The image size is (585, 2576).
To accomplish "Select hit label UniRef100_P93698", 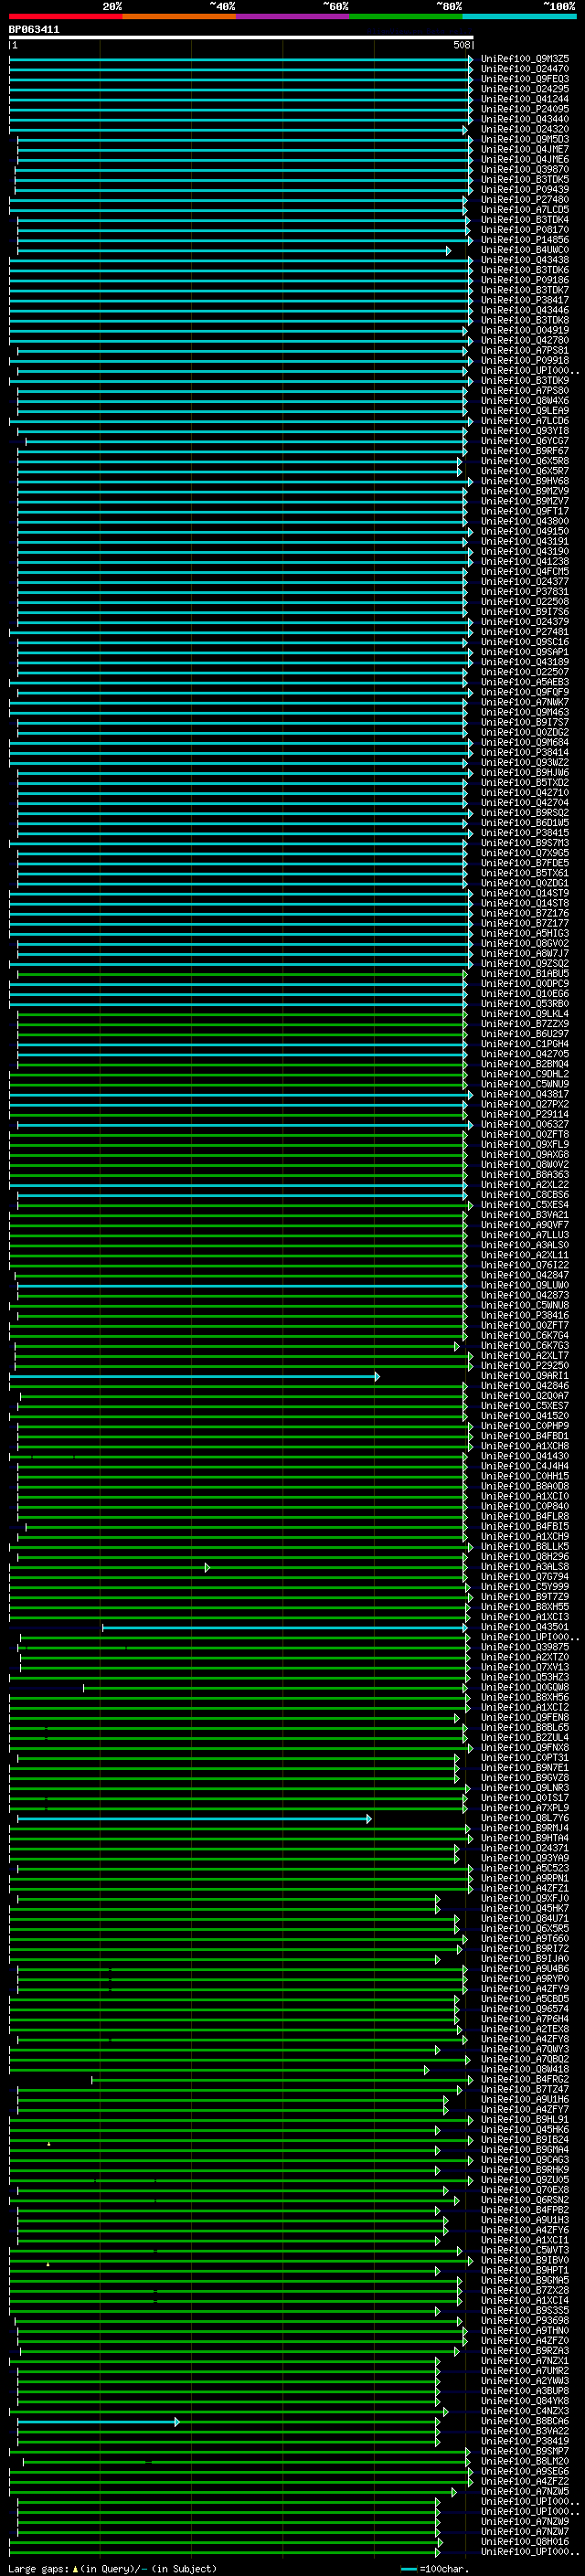I will click(x=525, y=2321).
